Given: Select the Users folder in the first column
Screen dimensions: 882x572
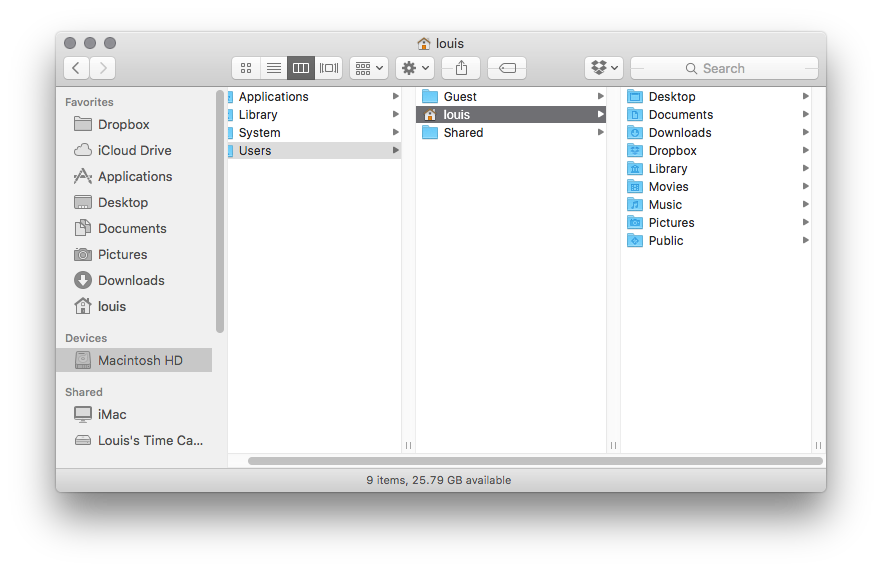Looking at the screenshot, I should point(314,151).
